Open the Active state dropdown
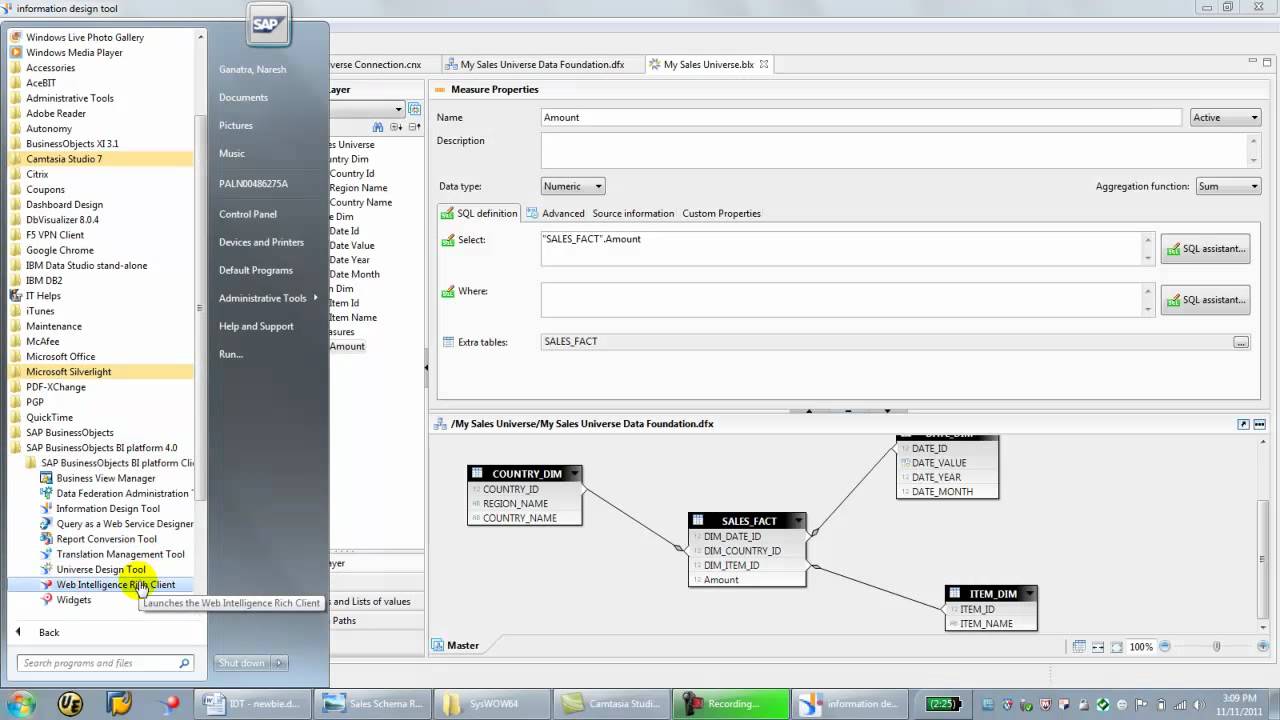 (x=1225, y=118)
